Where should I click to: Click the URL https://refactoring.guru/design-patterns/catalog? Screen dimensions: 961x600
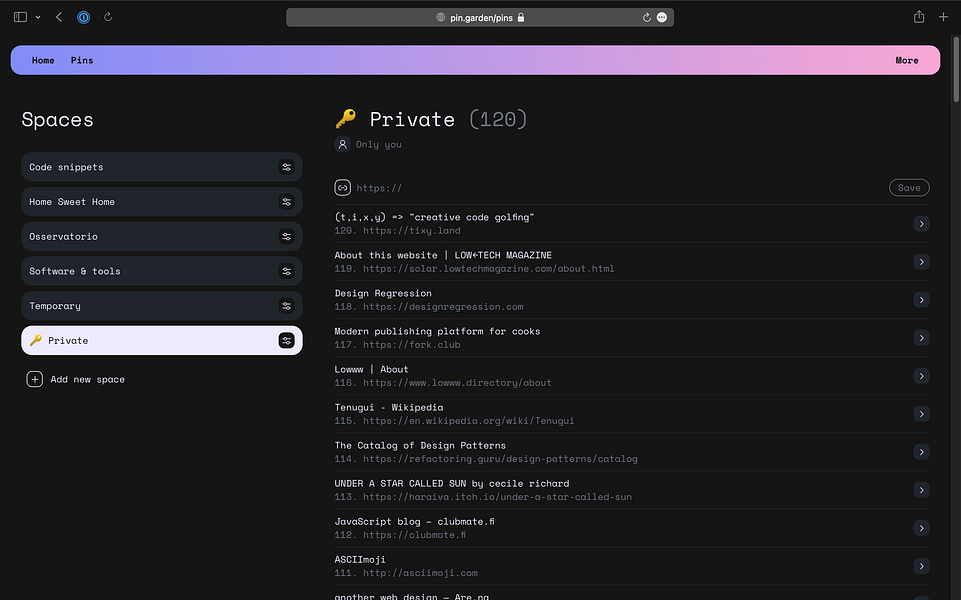500,458
